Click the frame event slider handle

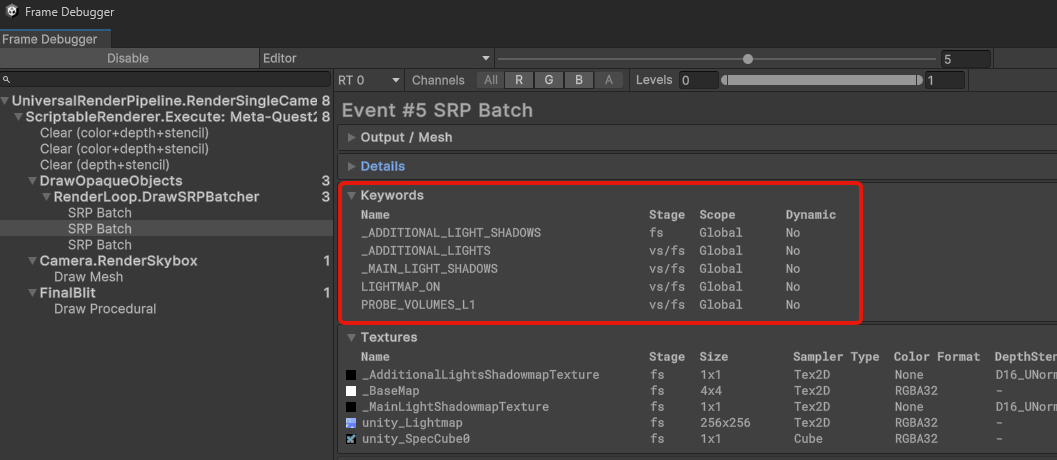748,59
